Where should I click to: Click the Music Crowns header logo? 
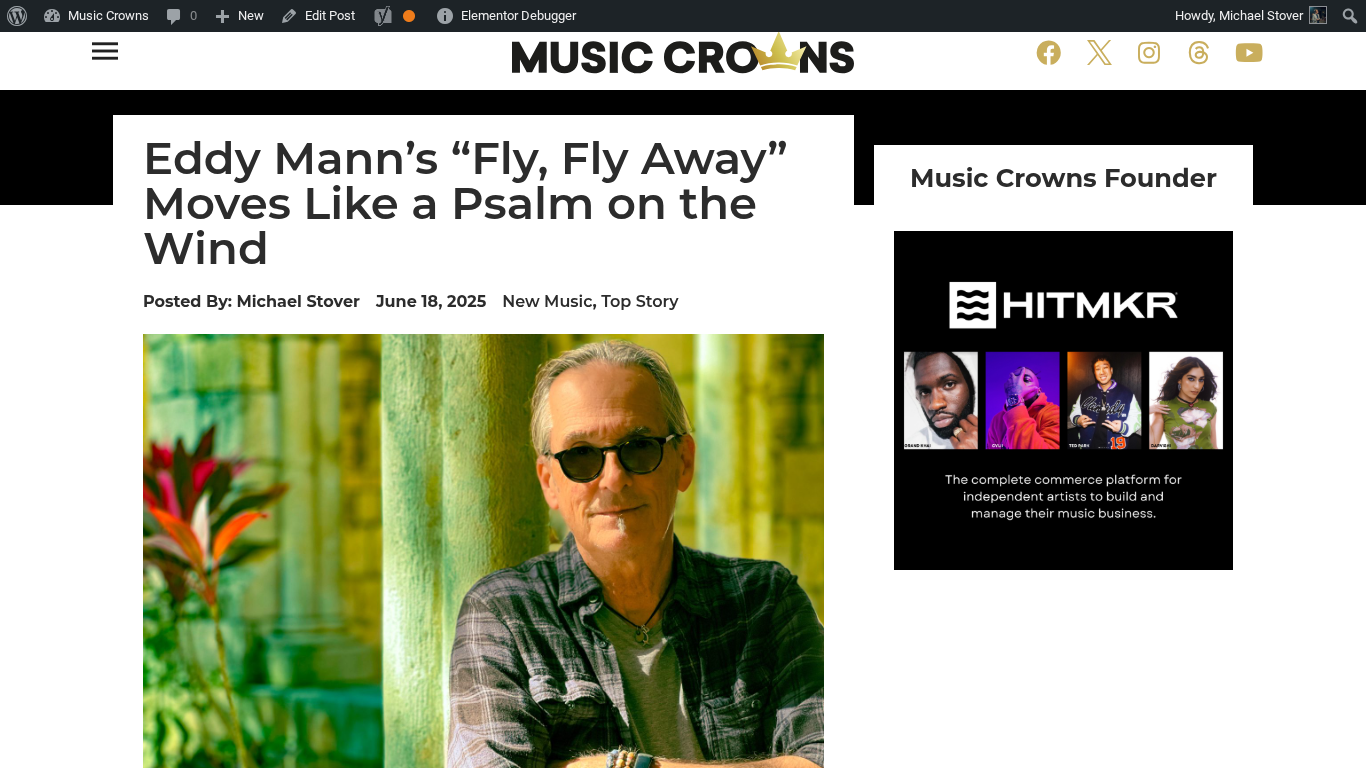point(683,55)
